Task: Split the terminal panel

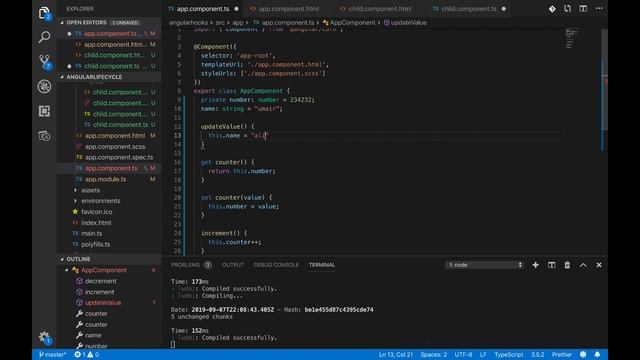Action: (551, 265)
